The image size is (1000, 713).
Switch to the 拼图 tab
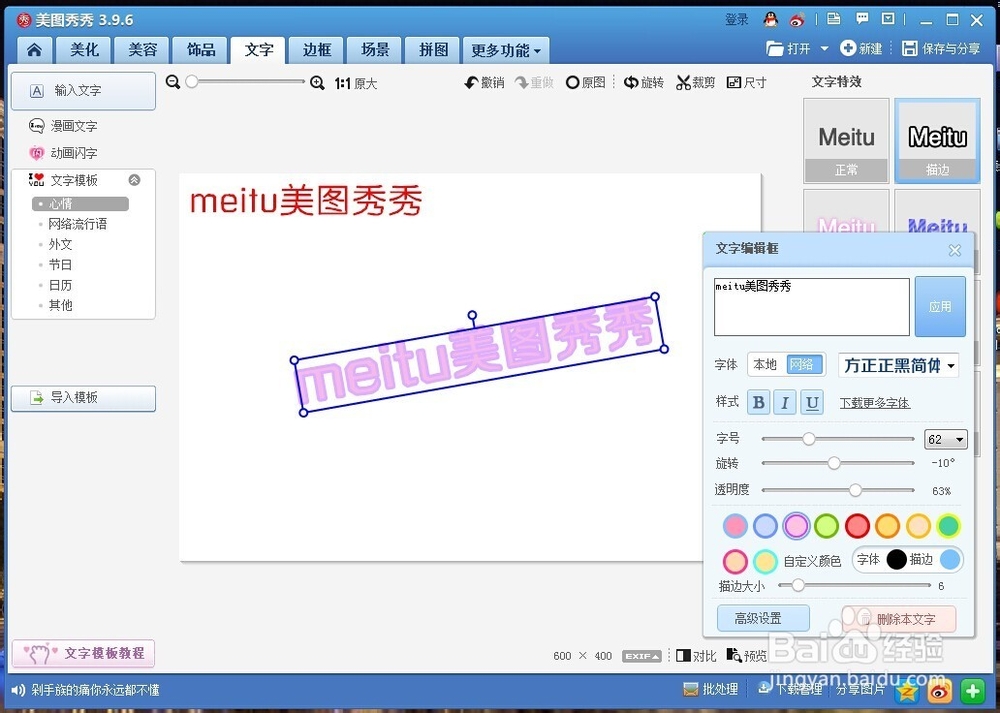click(431, 50)
